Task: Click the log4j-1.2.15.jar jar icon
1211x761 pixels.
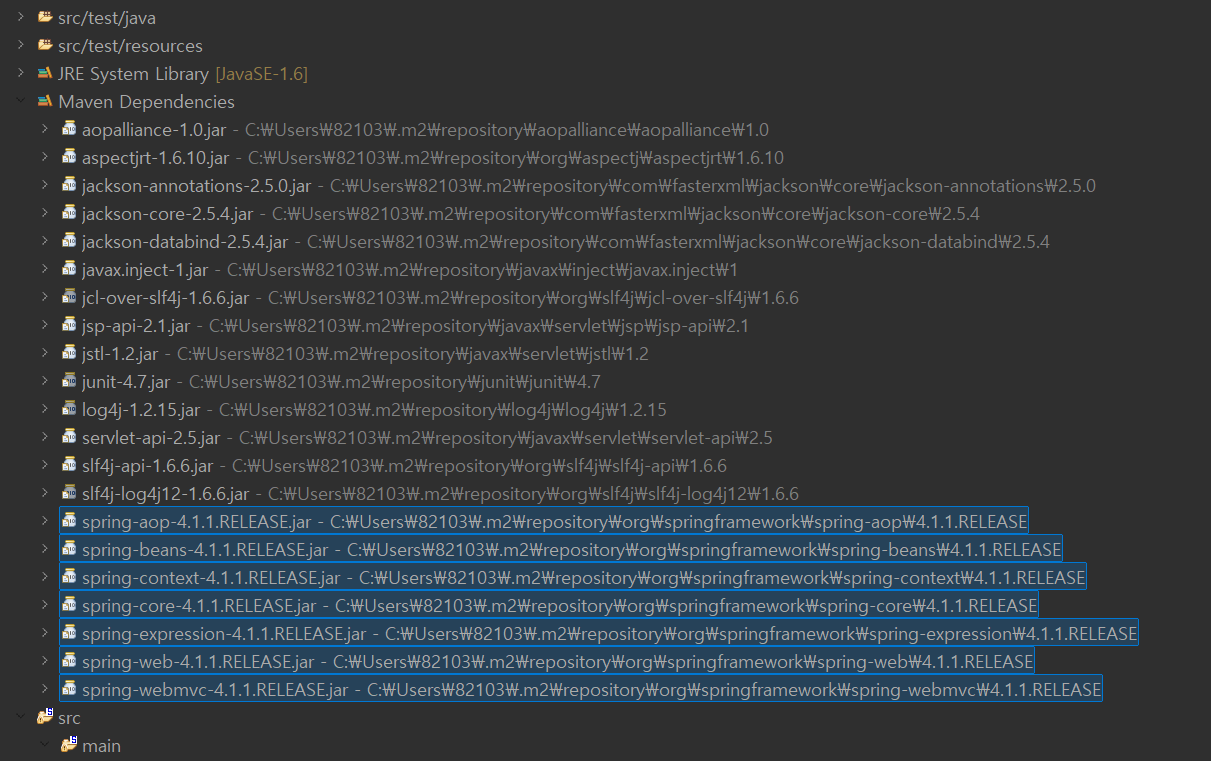Action: click(x=69, y=409)
